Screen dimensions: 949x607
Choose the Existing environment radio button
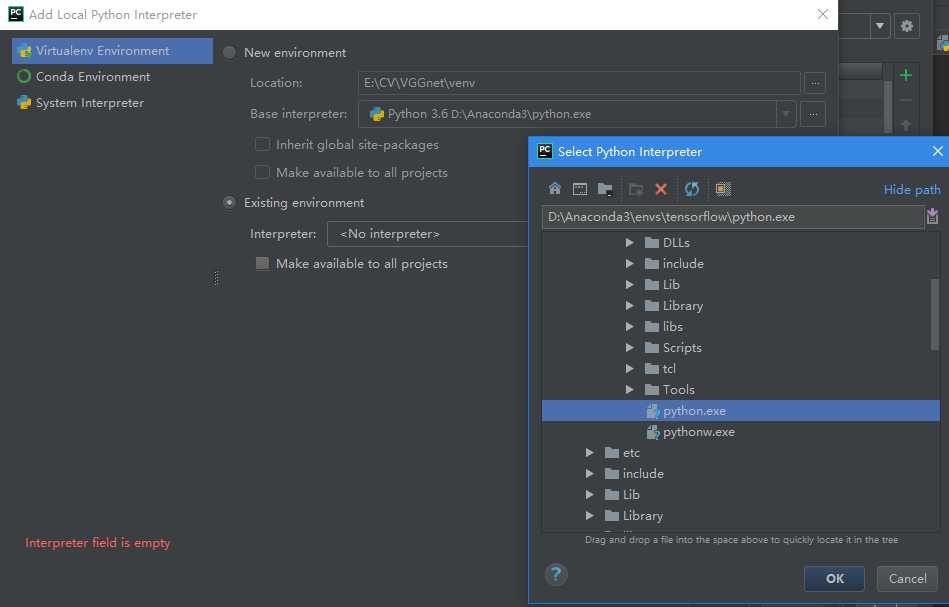[229, 203]
